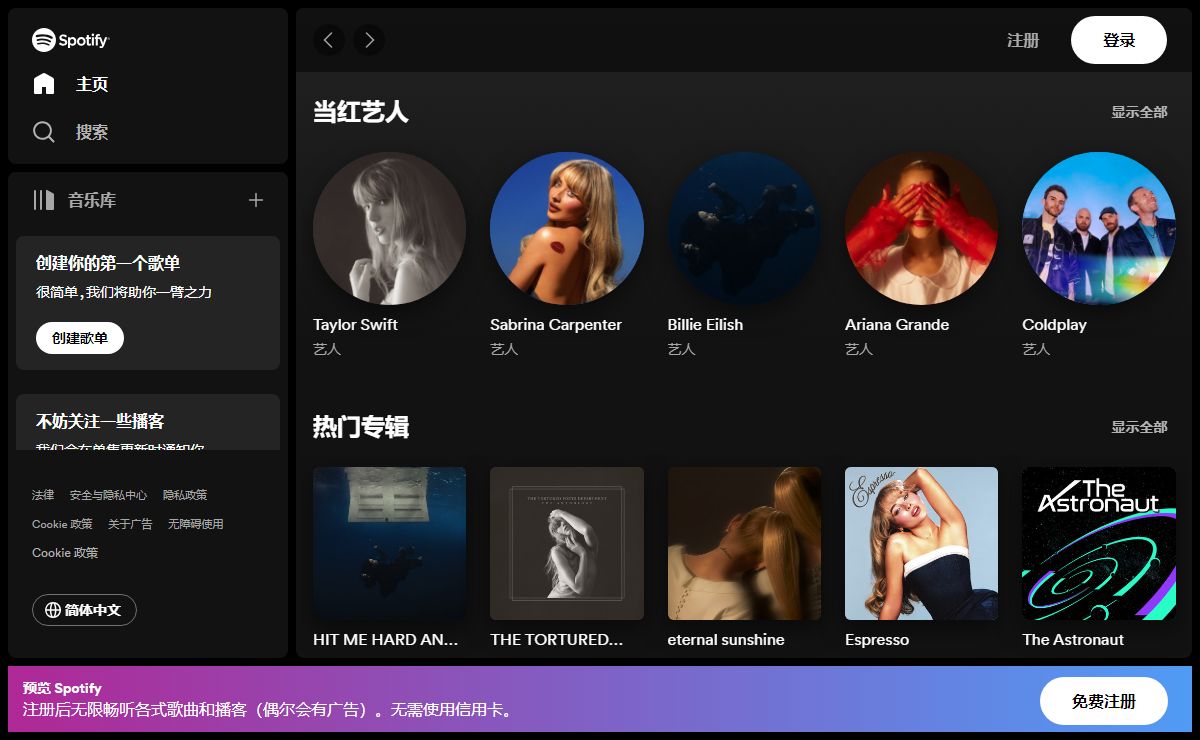
Task: Open 音乐库 label in sidebar
Action: click(92, 200)
